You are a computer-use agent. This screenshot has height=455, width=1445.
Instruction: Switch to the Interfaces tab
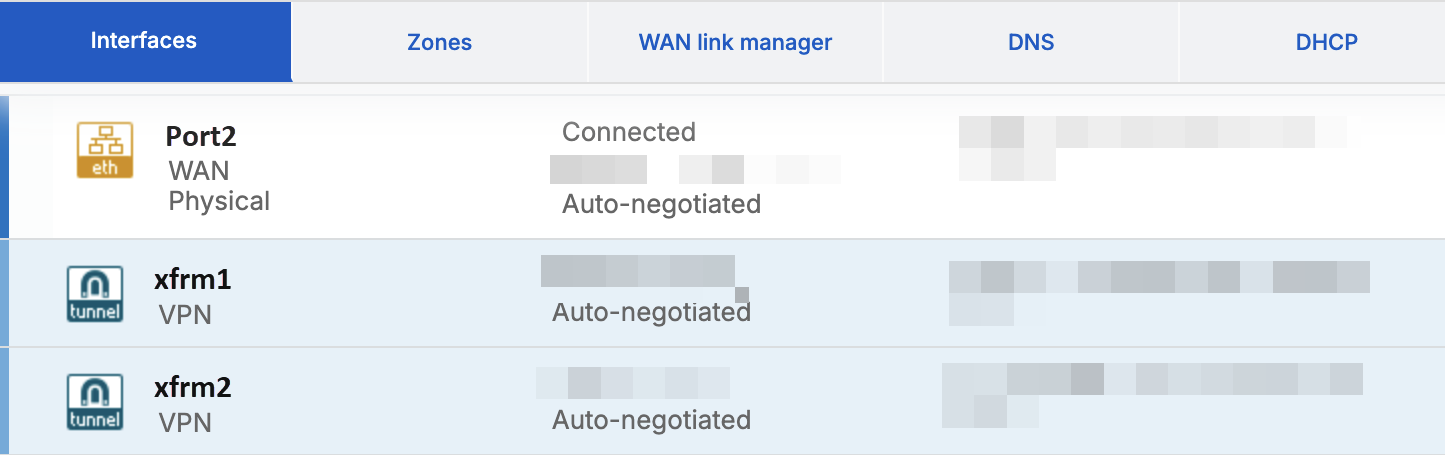point(144,41)
